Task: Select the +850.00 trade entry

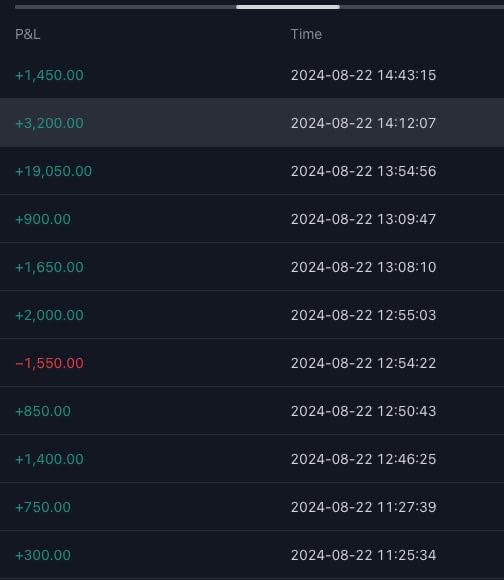Action: point(252,411)
